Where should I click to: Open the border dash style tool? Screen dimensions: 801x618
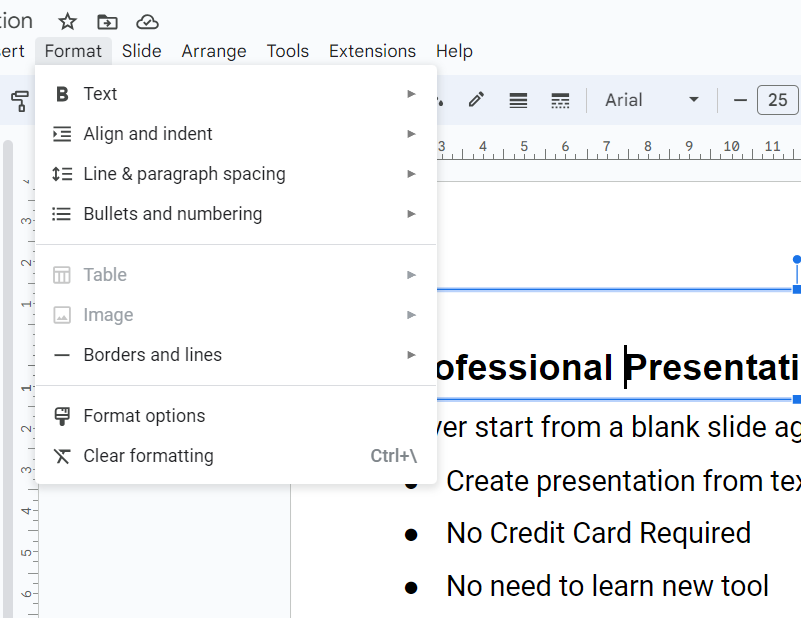click(x=560, y=100)
